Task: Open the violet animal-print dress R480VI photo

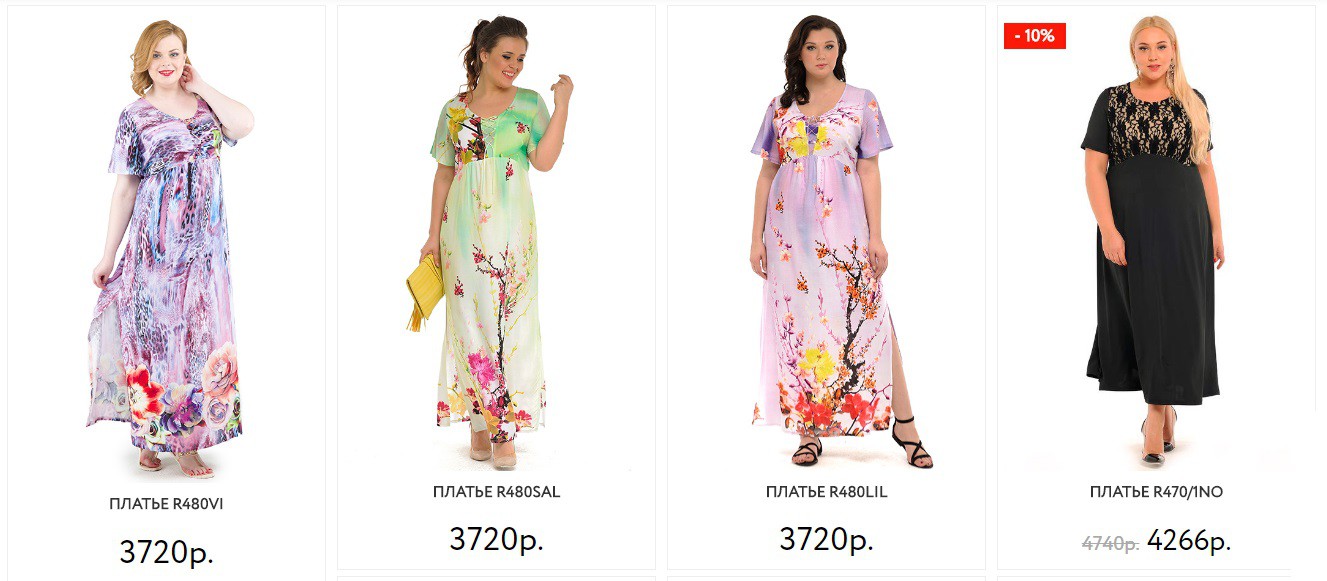Action: (x=166, y=246)
